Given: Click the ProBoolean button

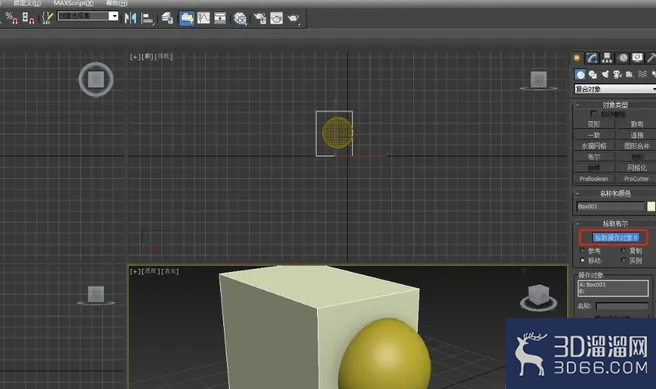Looking at the screenshot, I should pos(594,179).
